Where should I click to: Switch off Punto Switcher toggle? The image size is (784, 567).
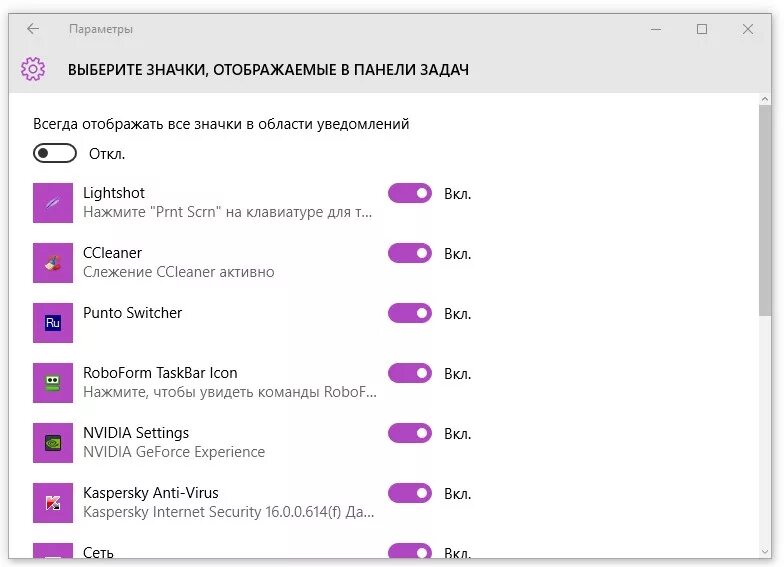point(409,313)
